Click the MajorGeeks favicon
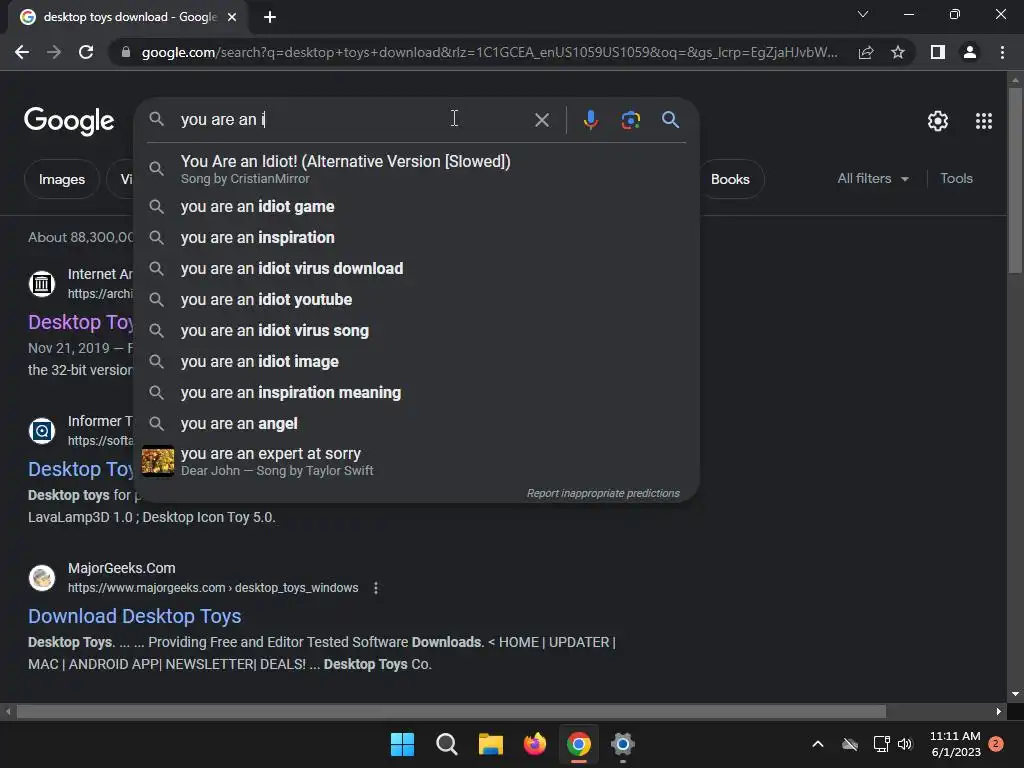The width and height of the screenshot is (1024, 768). 42,578
